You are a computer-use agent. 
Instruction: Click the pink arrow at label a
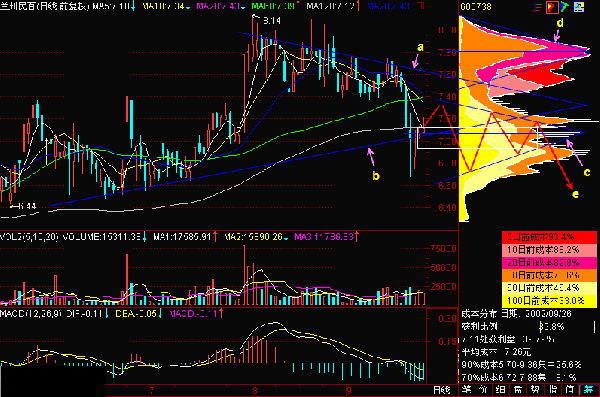pyautogui.click(x=416, y=62)
